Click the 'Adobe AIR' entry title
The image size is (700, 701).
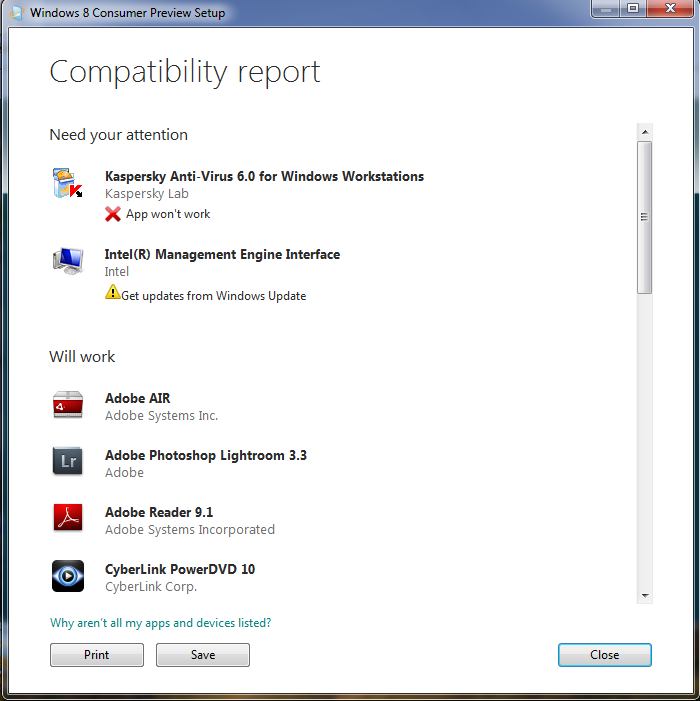click(x=137, y=398)
